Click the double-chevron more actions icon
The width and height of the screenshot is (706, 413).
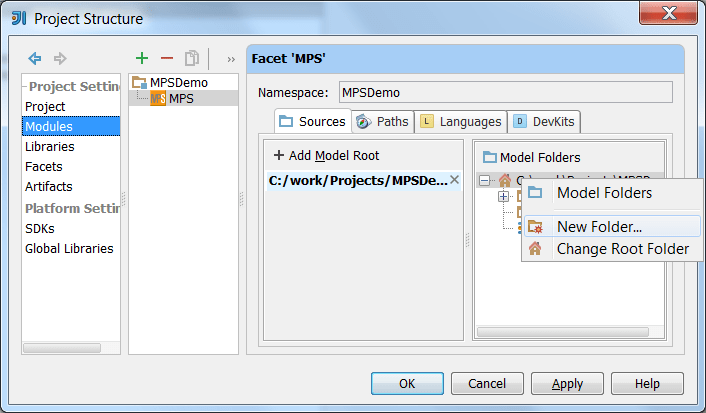[231, 59]
